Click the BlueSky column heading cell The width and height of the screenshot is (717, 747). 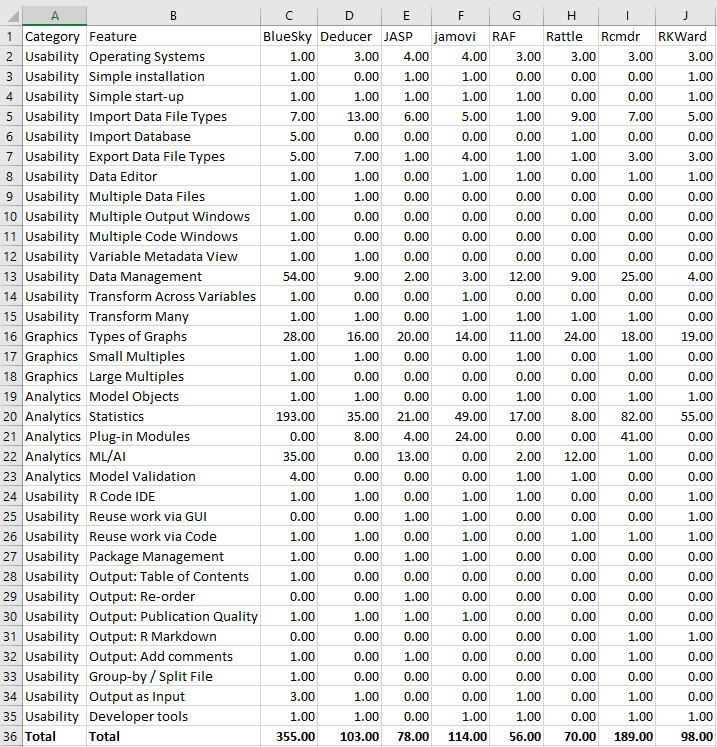[x=290, y=37]
